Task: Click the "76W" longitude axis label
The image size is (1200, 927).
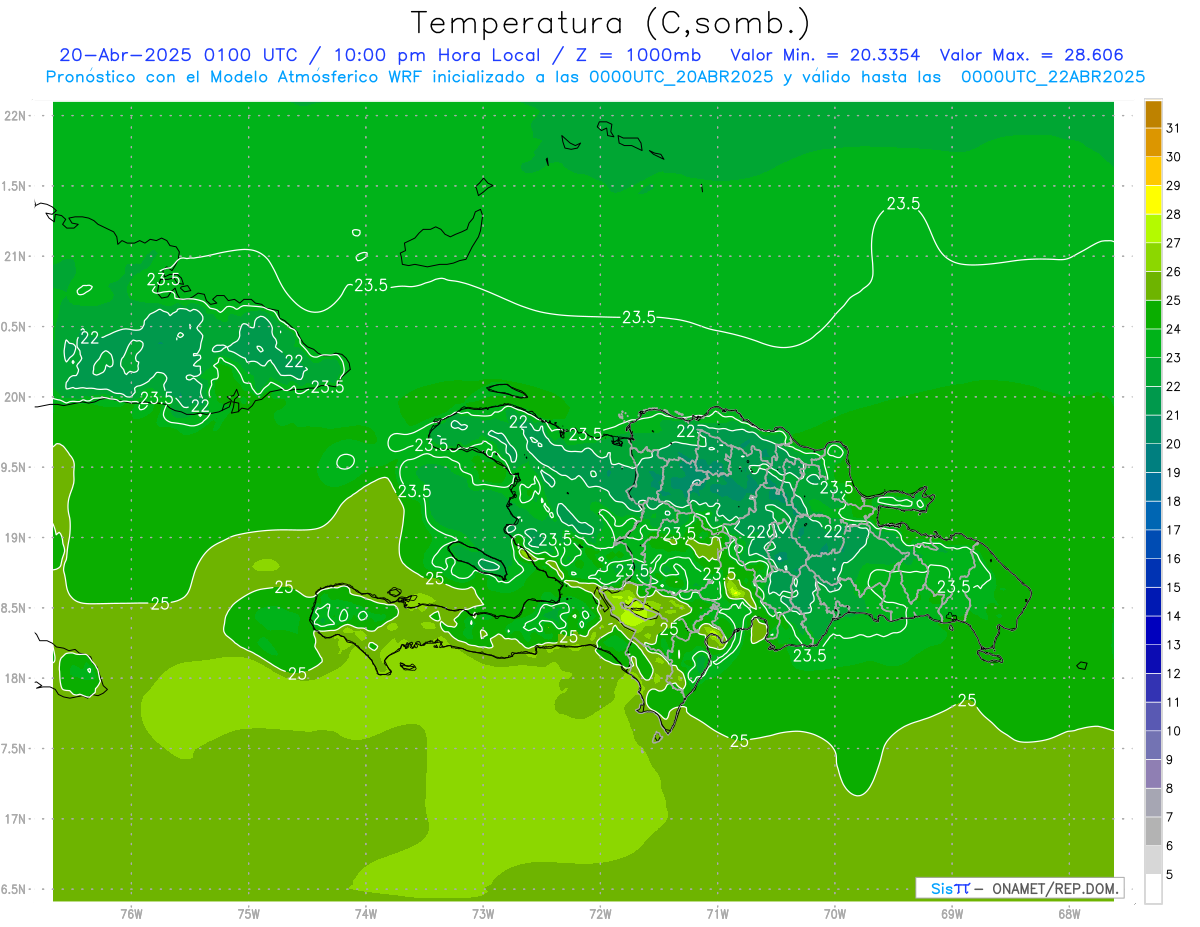Action: click(131, 914)
